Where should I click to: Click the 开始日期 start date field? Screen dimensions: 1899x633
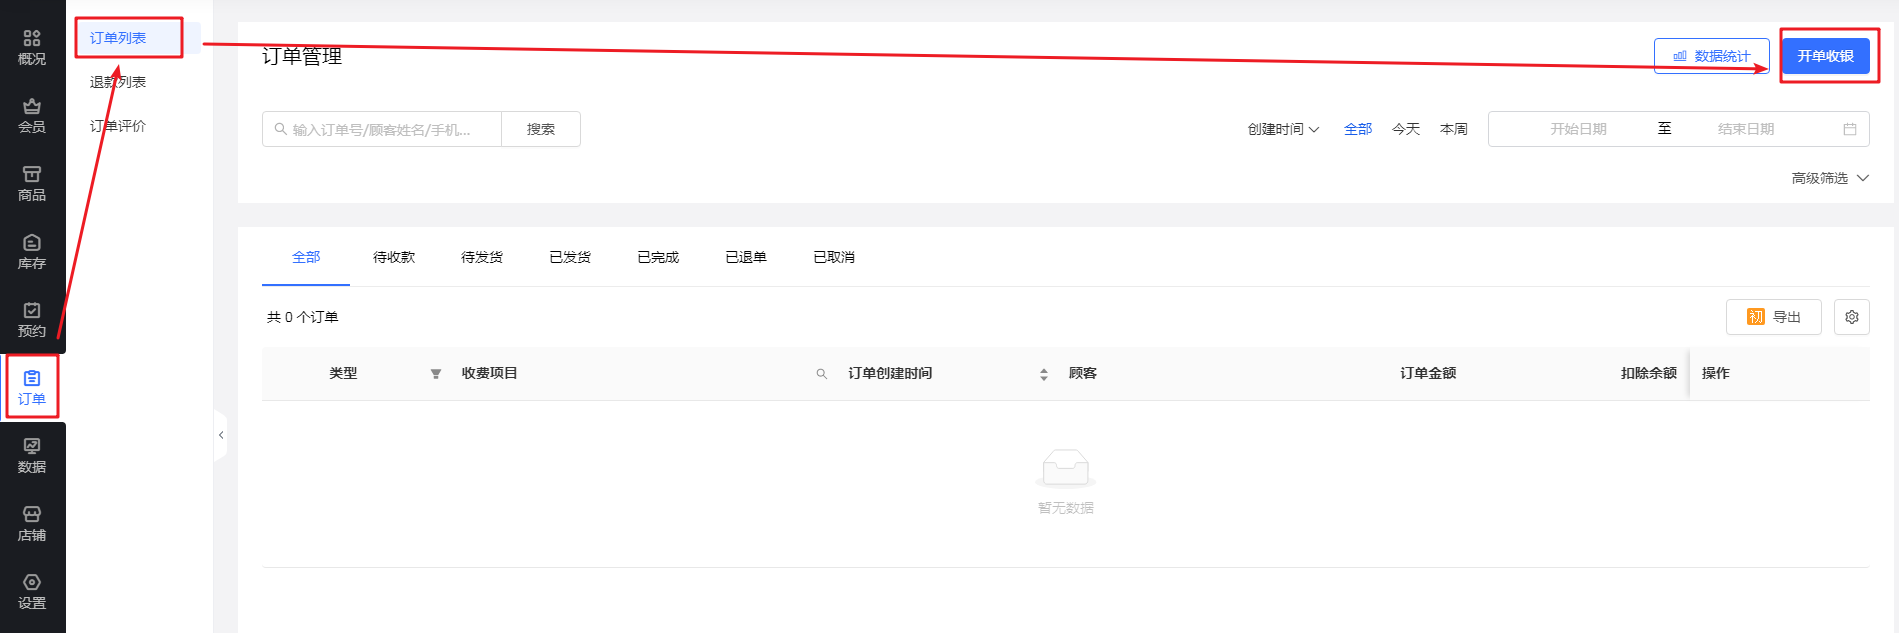coord(1578,129)
